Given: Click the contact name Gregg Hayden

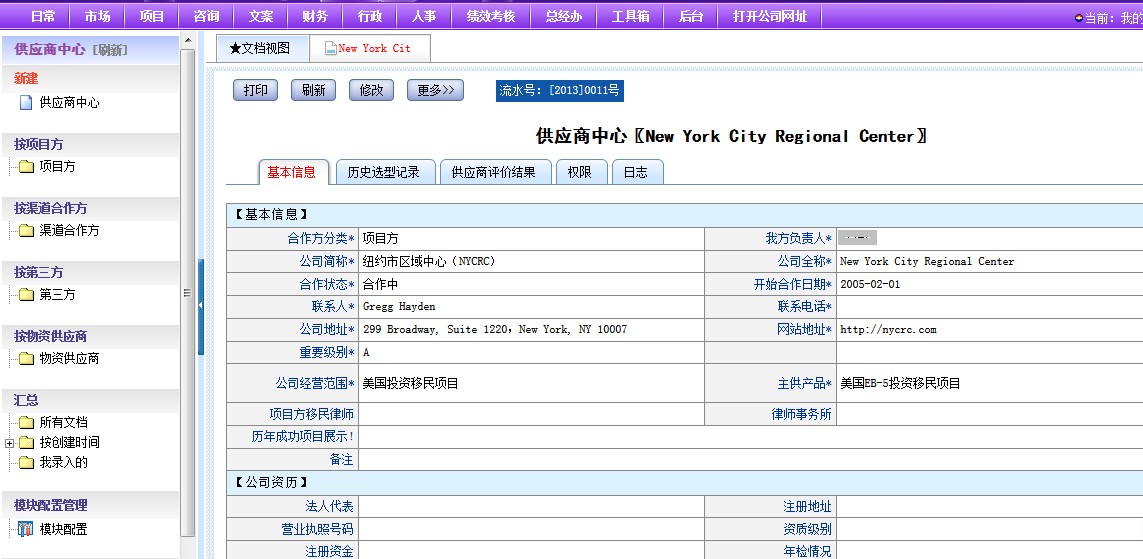Looking at the screenshot, I should [x=399, y=307].
